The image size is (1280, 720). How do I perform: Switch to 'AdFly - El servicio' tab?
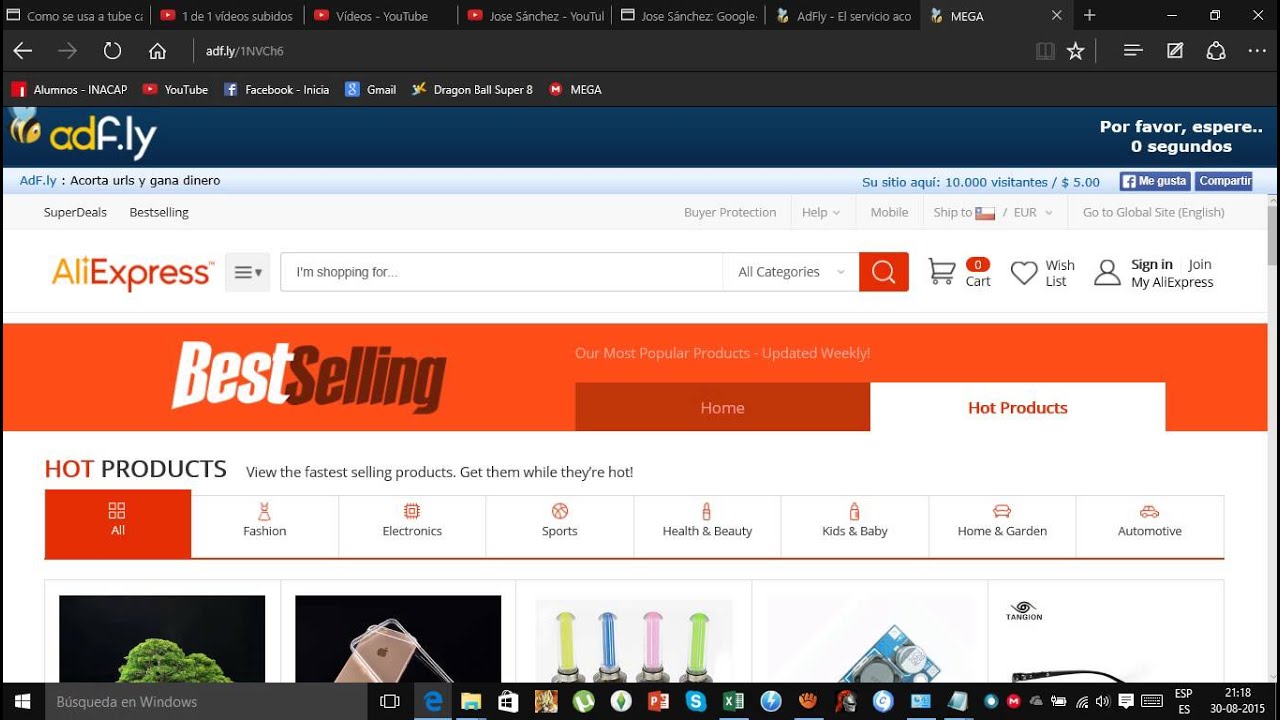pos(843,16)
